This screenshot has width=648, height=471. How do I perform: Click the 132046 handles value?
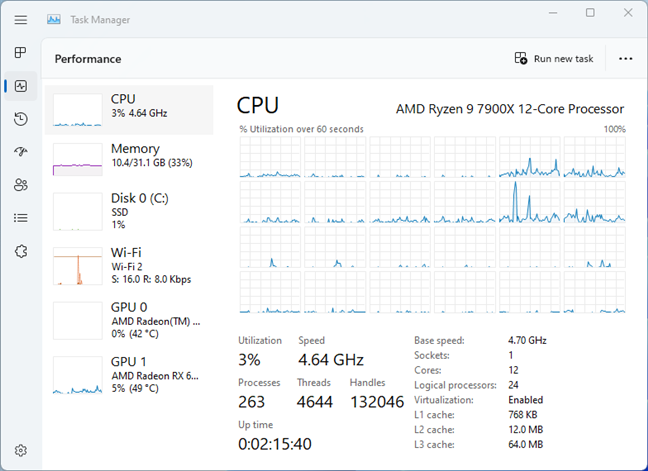point(377,402)
